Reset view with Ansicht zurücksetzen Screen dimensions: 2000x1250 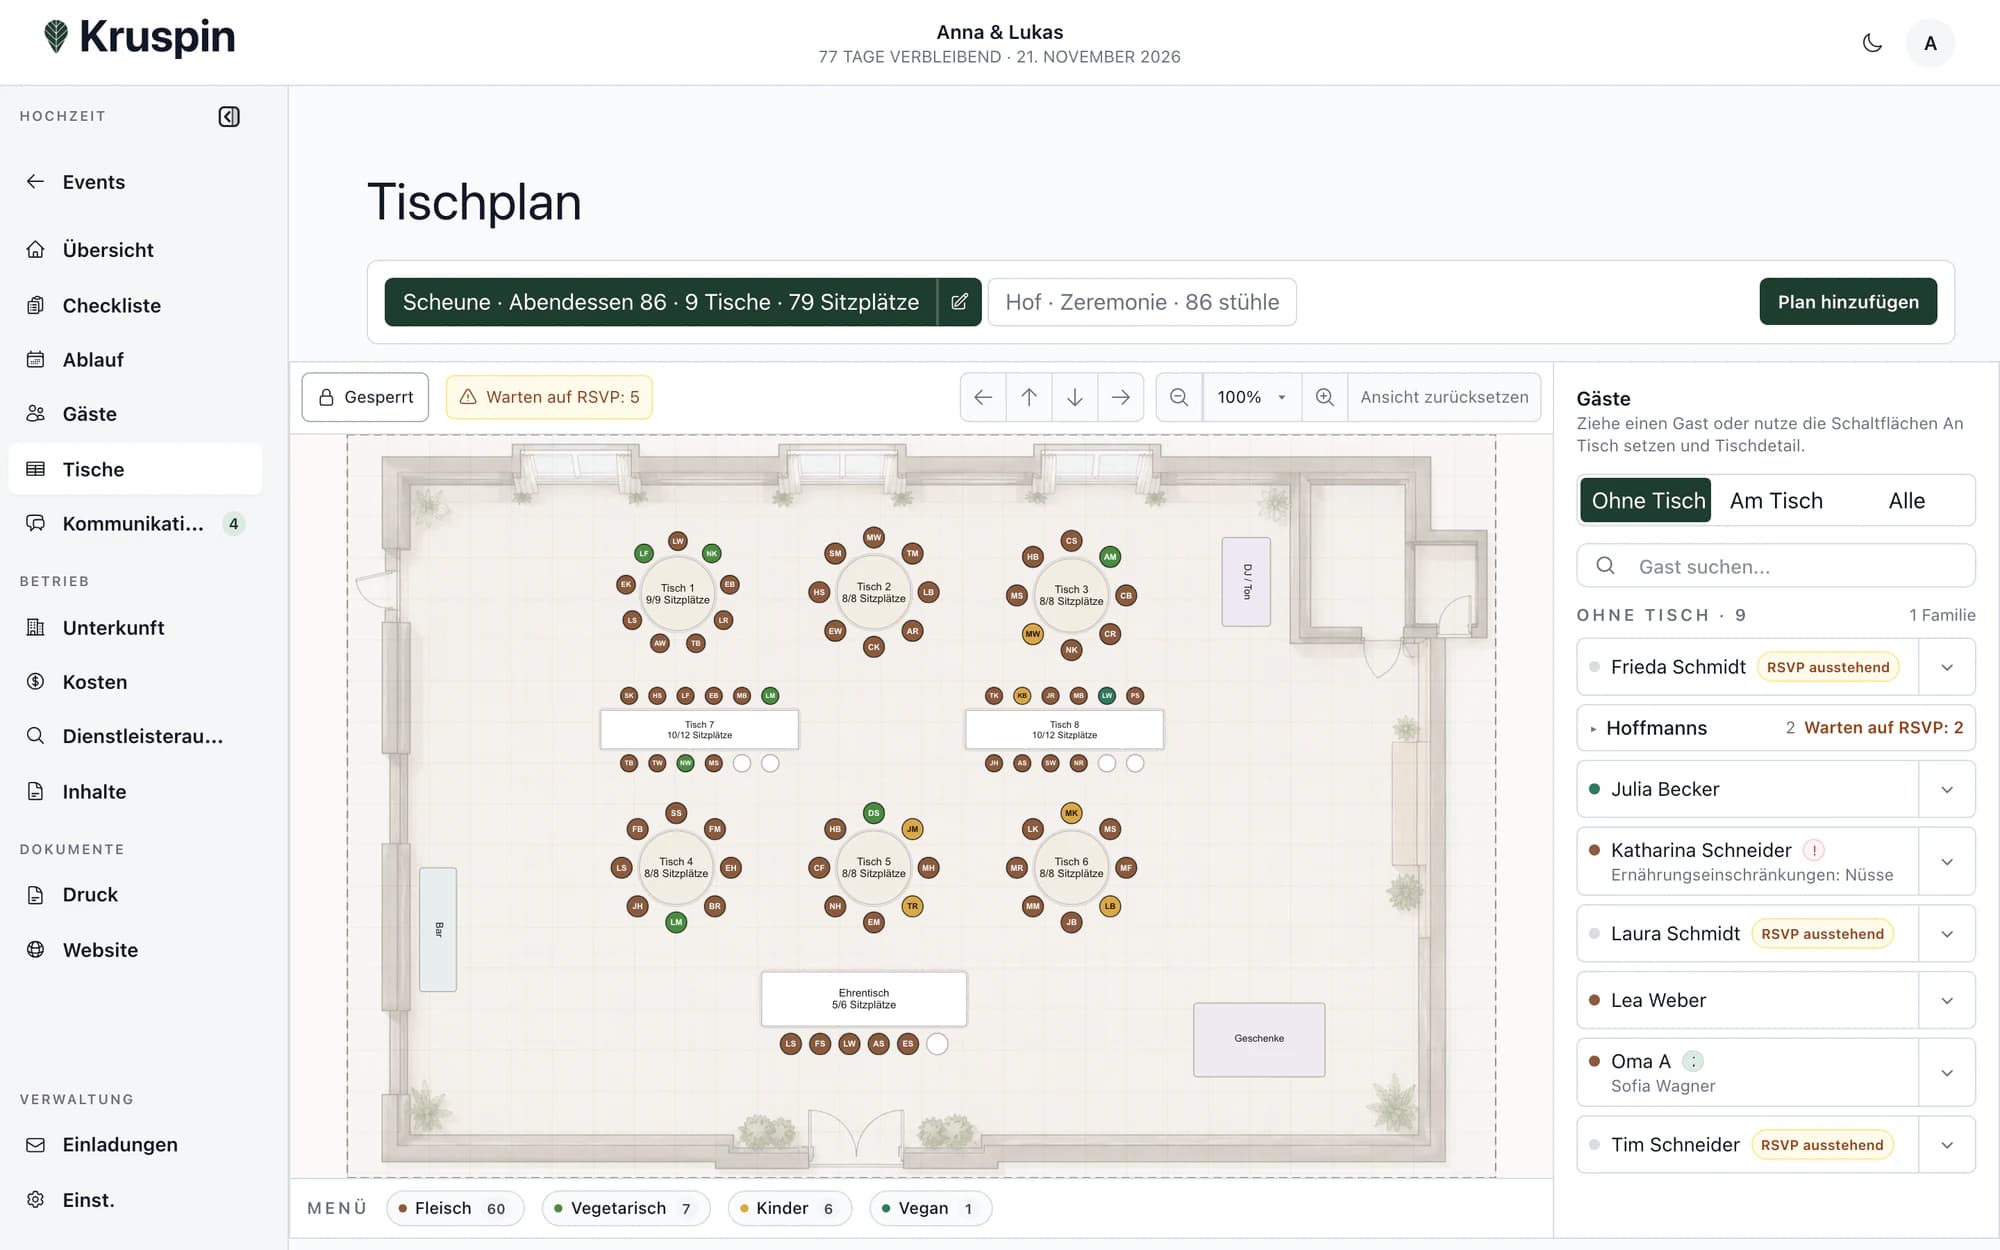point(1444,397)
